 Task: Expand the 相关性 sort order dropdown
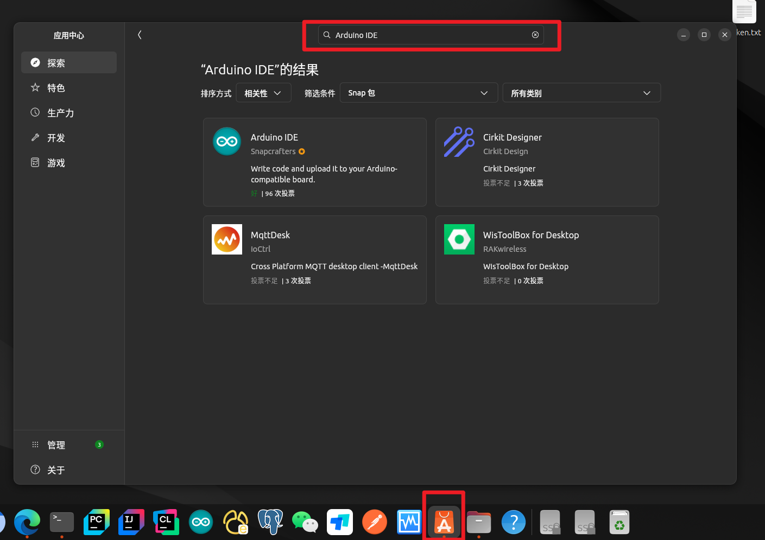pyautogui.click(x=264, y=93)
